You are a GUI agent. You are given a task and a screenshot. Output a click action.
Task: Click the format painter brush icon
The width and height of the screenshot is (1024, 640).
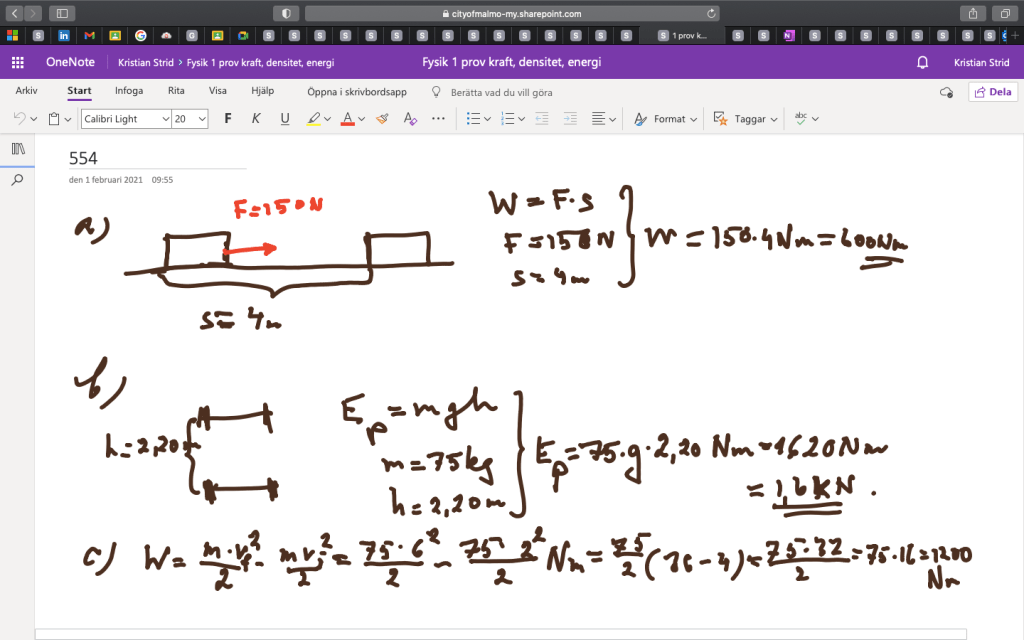pos(381,118)
